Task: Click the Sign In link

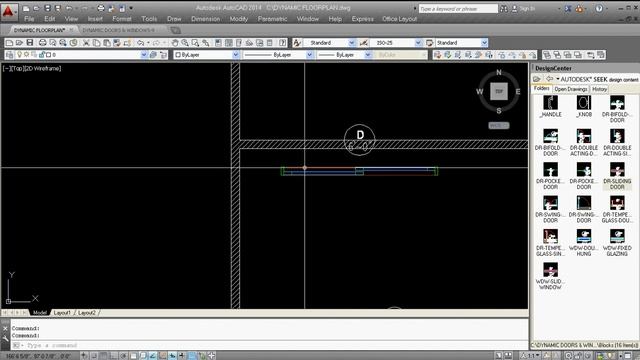Action: [x=524, y=9]
